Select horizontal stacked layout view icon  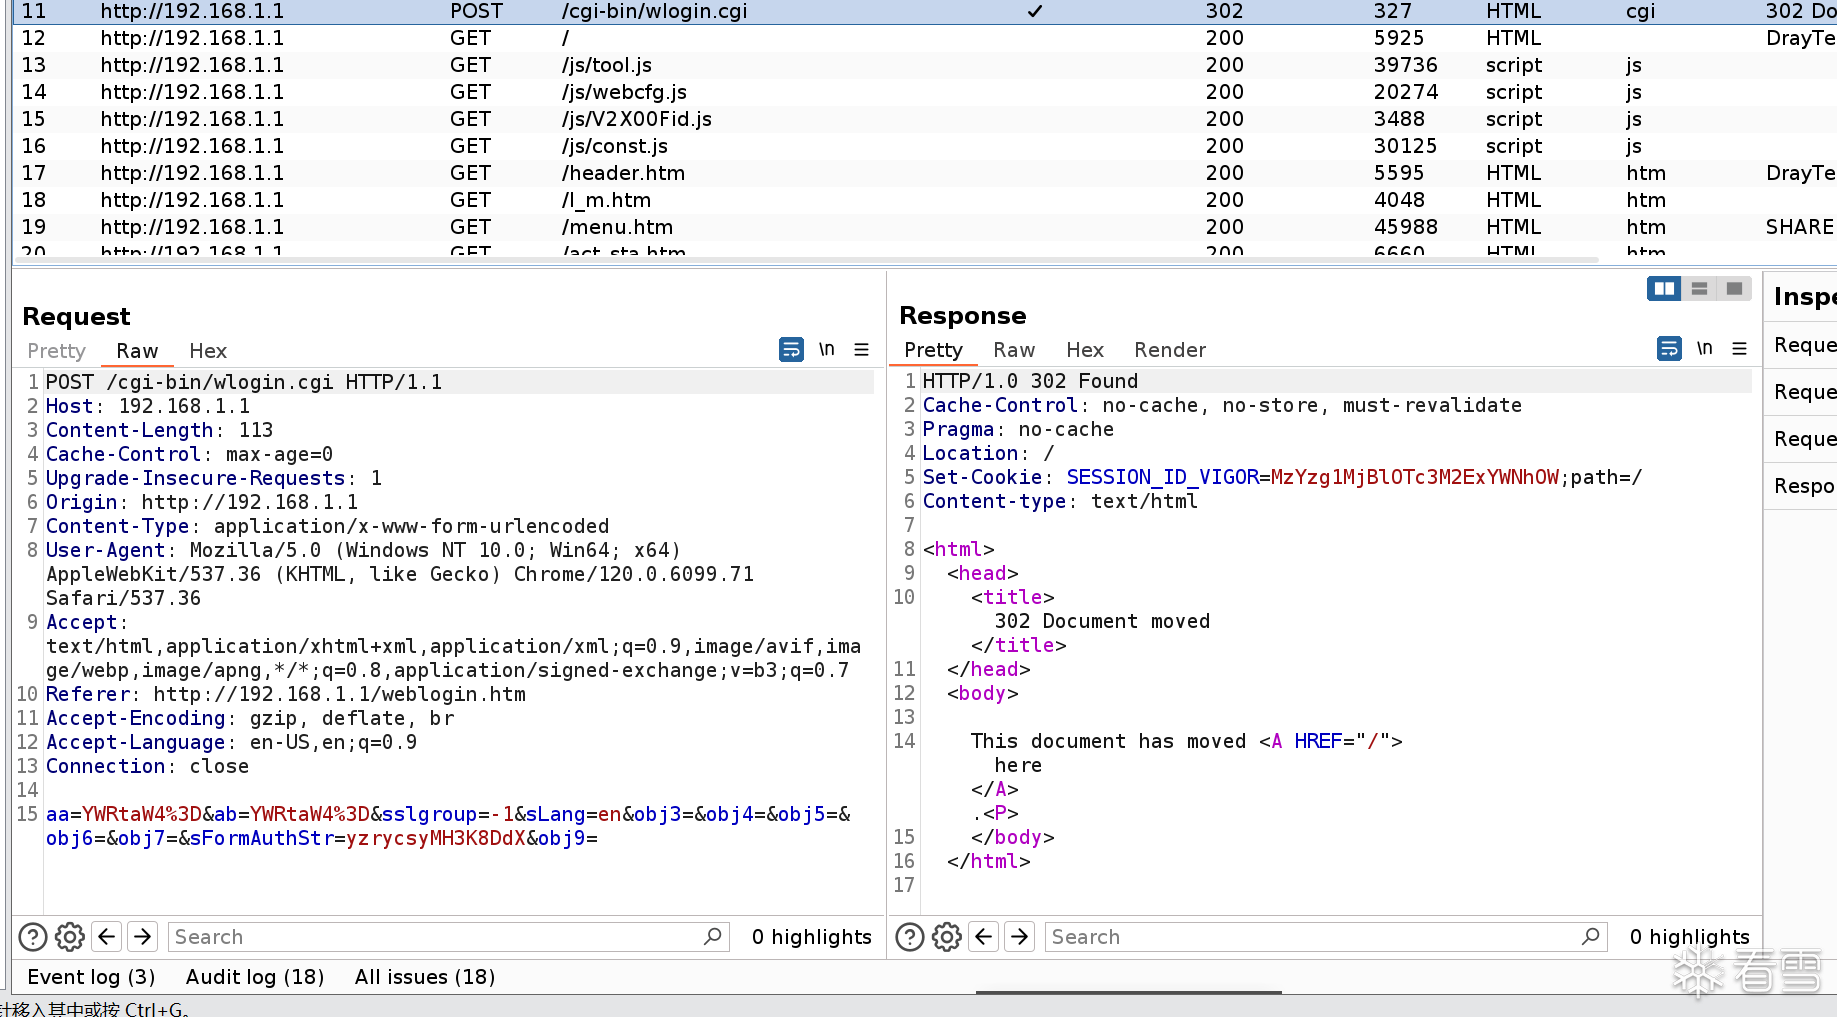pos(1699,289)
